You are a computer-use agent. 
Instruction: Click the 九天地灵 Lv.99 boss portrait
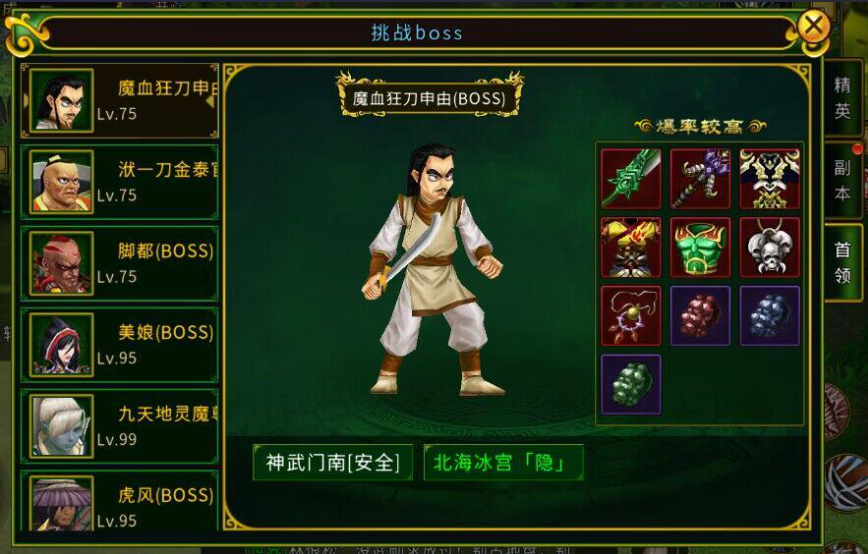click(61, 426)
